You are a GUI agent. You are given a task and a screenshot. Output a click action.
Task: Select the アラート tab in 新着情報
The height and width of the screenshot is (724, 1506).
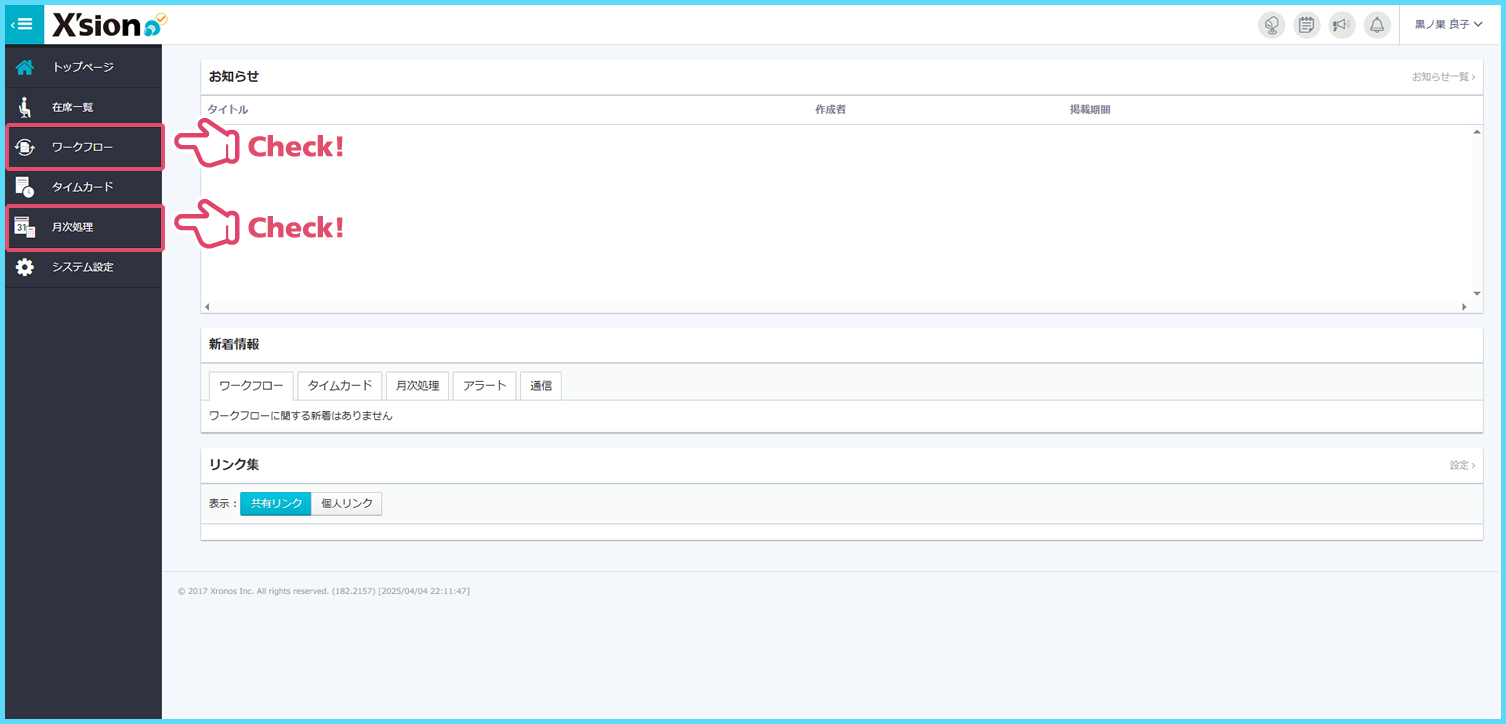484,385
